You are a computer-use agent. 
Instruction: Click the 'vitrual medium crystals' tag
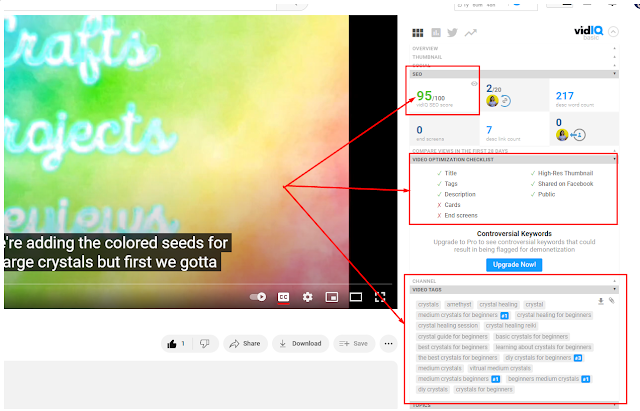tap(500, 369)
